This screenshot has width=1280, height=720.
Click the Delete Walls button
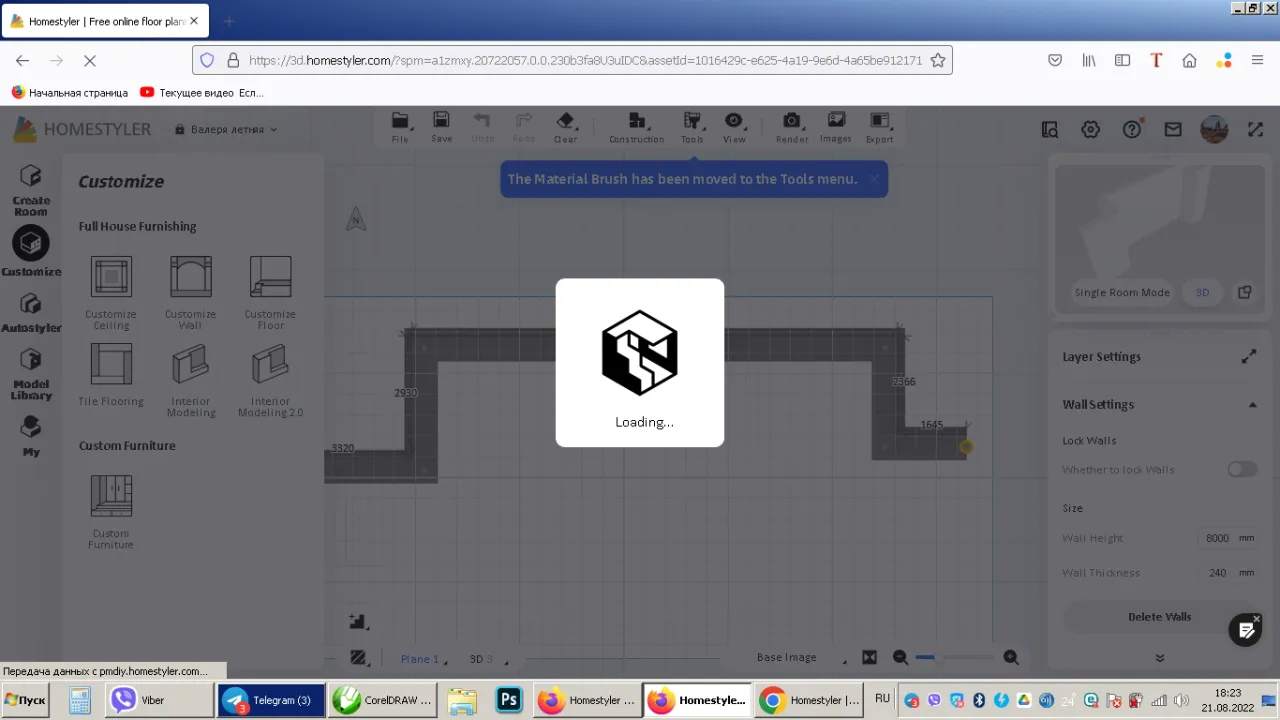coord(1159,617)
